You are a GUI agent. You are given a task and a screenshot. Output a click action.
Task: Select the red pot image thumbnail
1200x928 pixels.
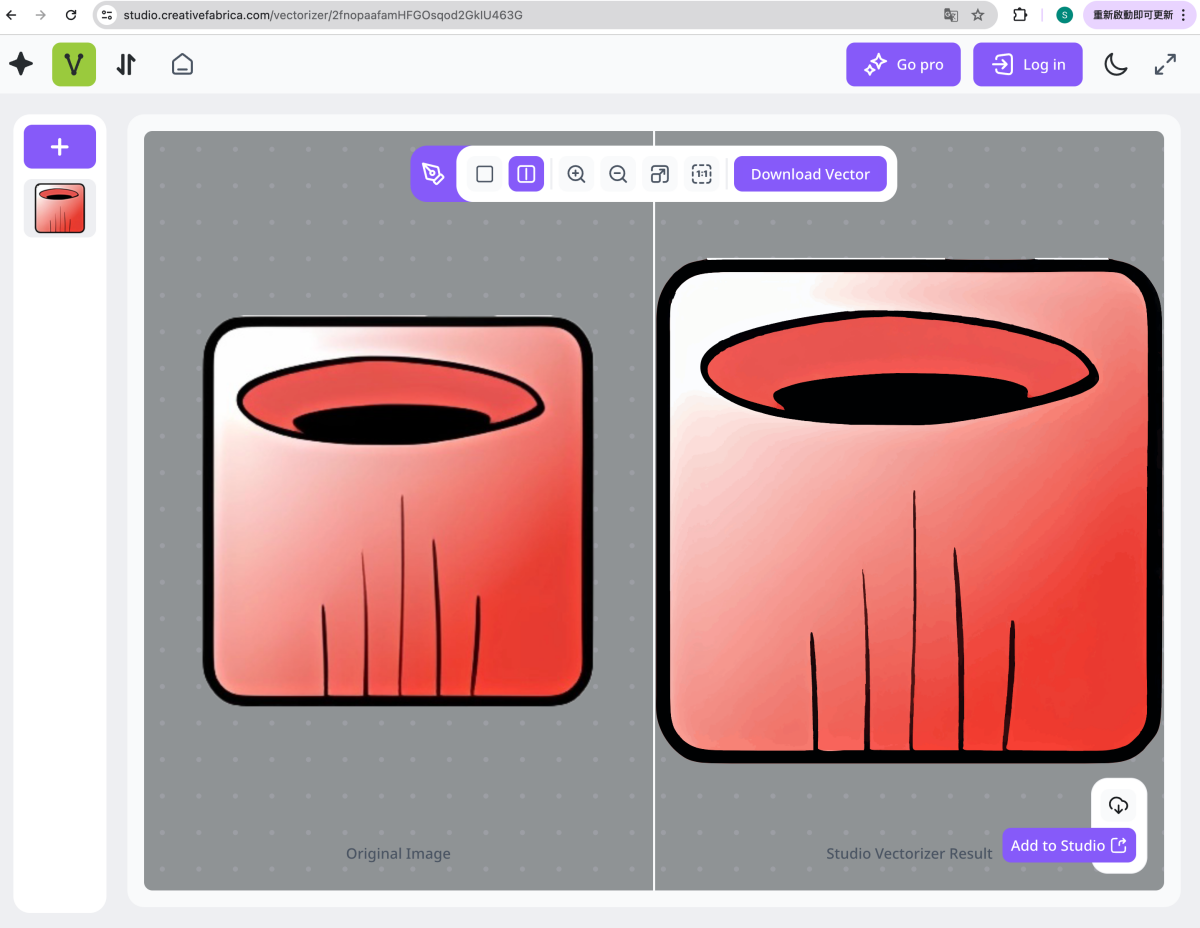click(60, 208)
